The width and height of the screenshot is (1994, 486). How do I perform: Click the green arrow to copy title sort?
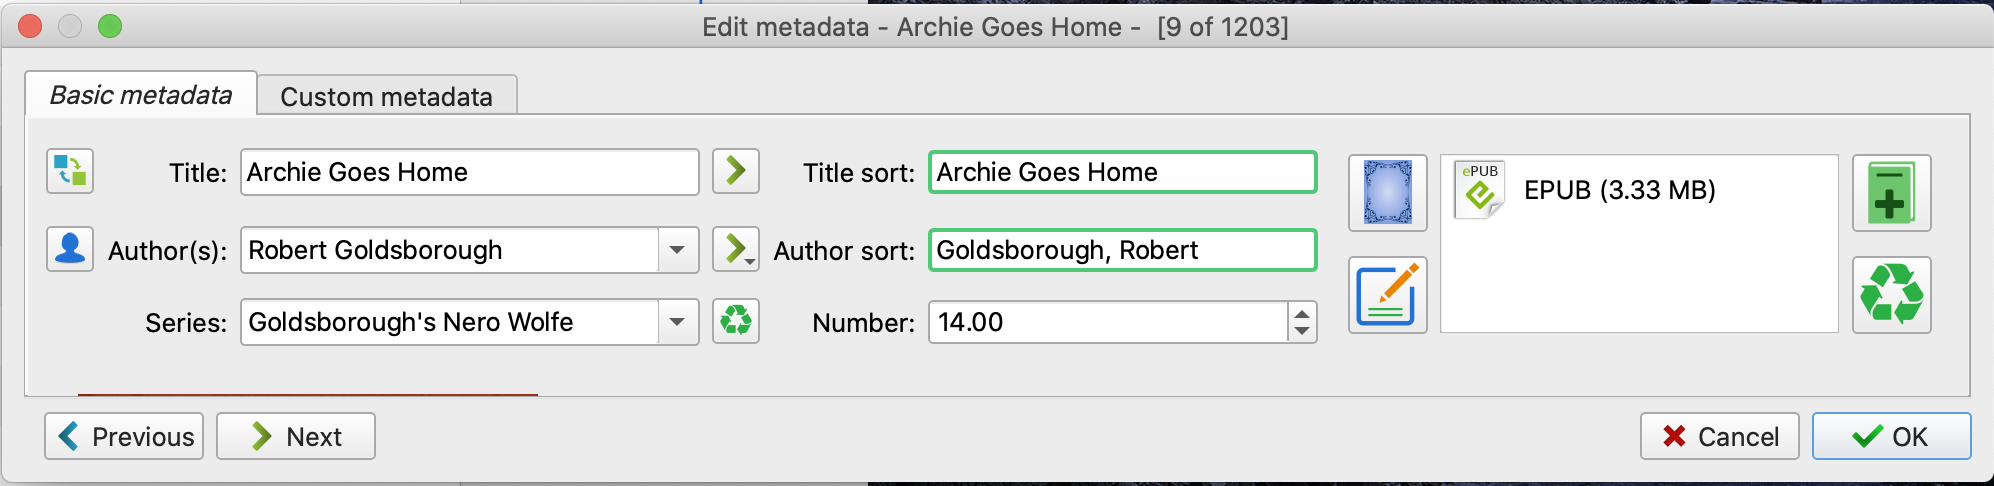tap(735, 171)
